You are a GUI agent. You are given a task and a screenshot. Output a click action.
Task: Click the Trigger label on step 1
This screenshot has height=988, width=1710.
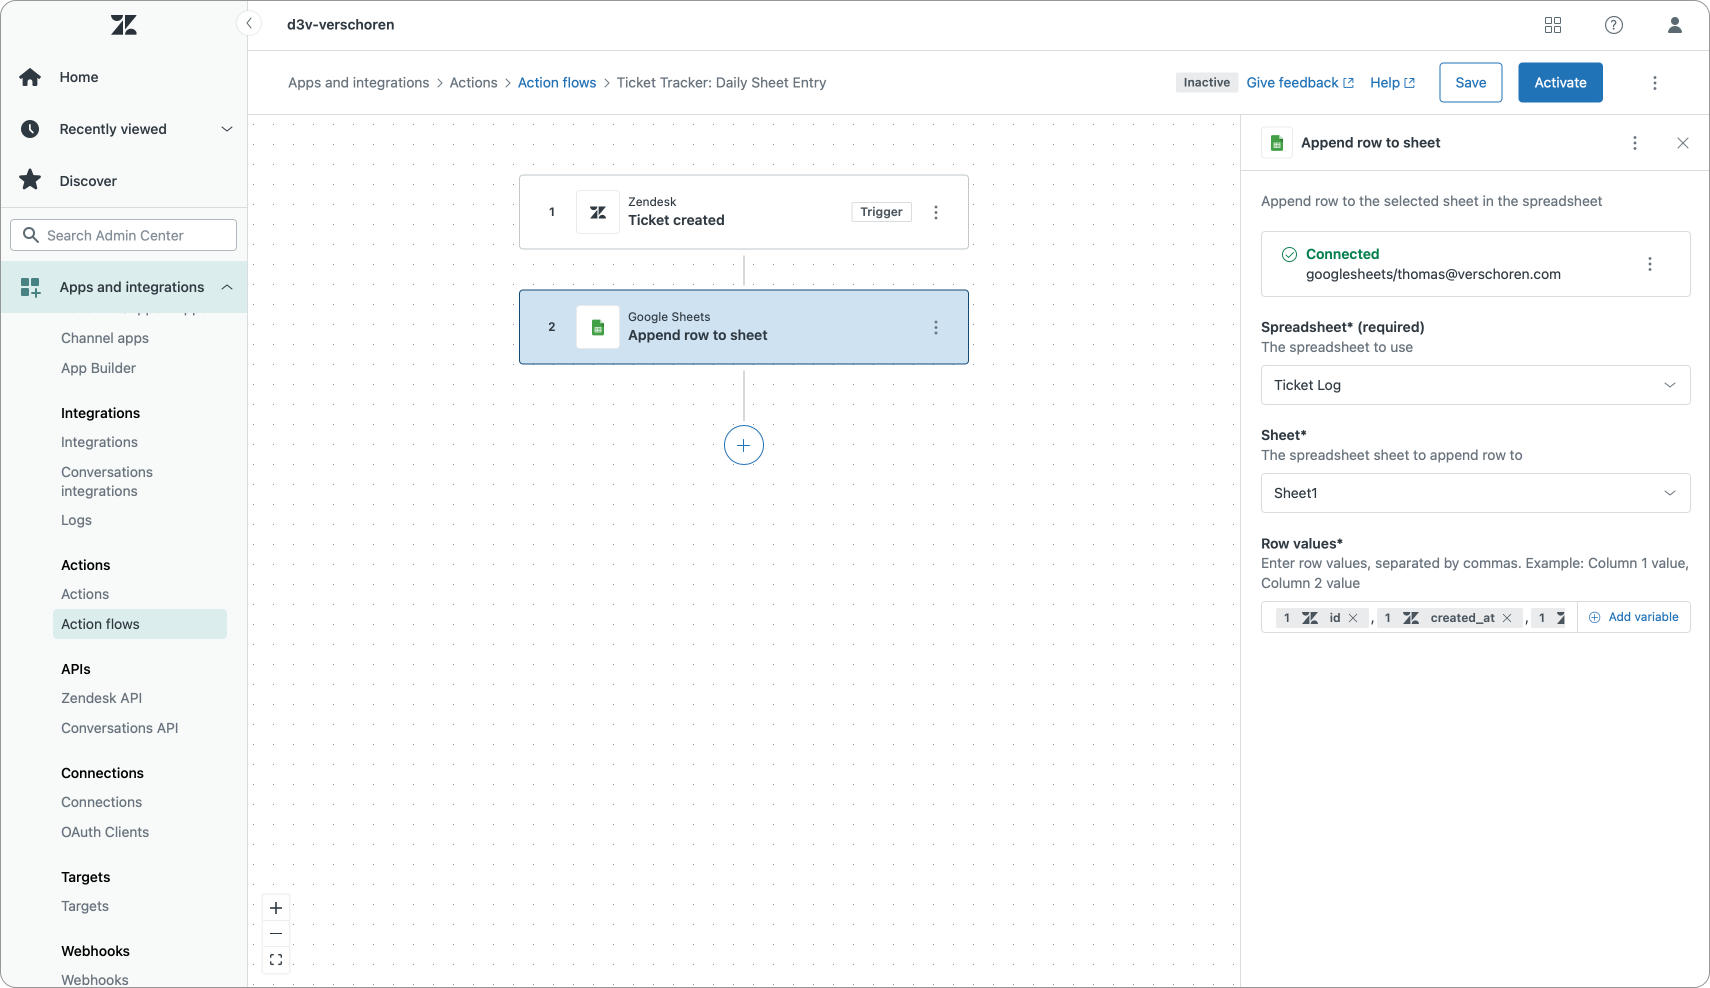(x=881, y=212)
